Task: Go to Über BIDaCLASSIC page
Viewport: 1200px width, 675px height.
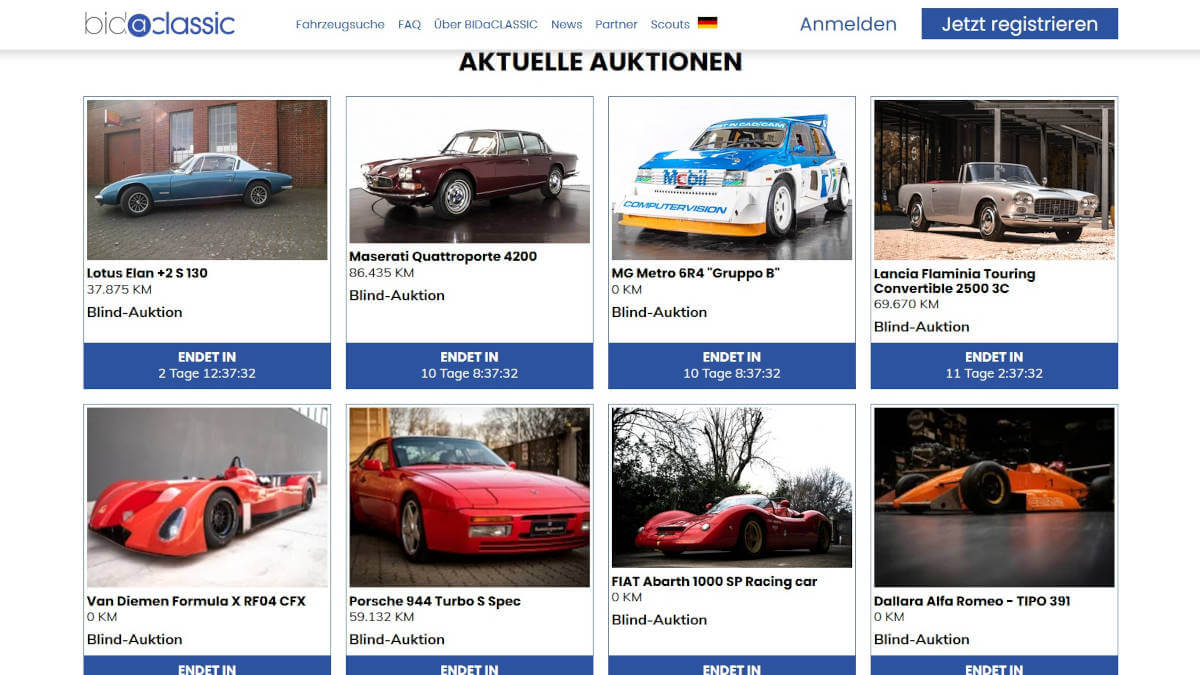Action: pyautogui.click(x=486, y=24)
